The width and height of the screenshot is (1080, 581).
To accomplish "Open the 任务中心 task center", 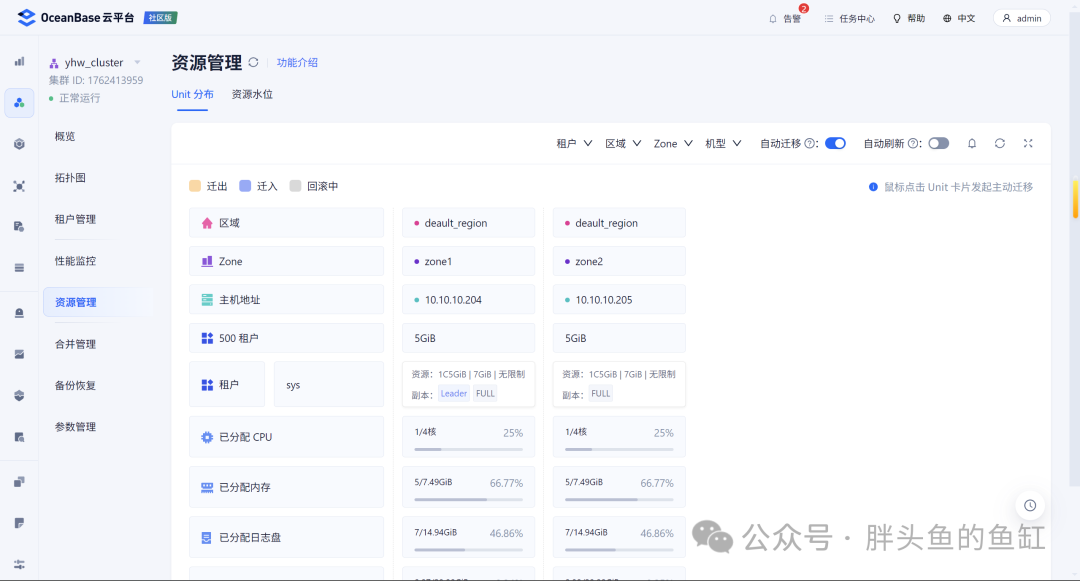I will 849,19.
